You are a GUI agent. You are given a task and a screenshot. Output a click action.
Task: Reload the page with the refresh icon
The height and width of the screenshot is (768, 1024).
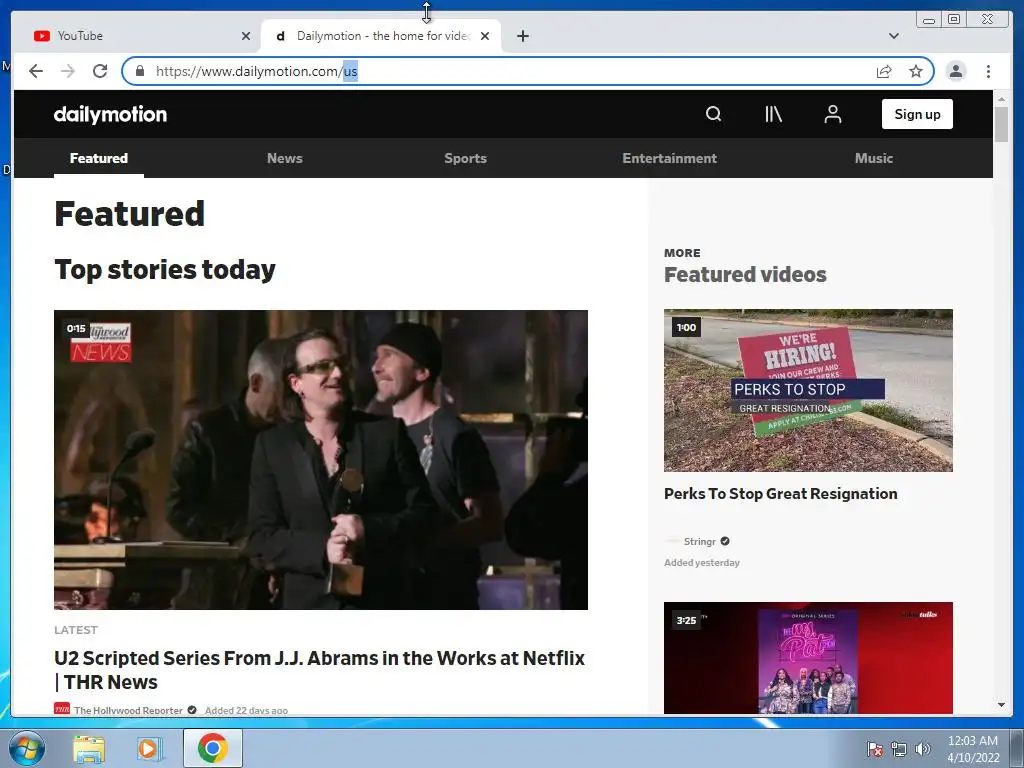point(100,71)
